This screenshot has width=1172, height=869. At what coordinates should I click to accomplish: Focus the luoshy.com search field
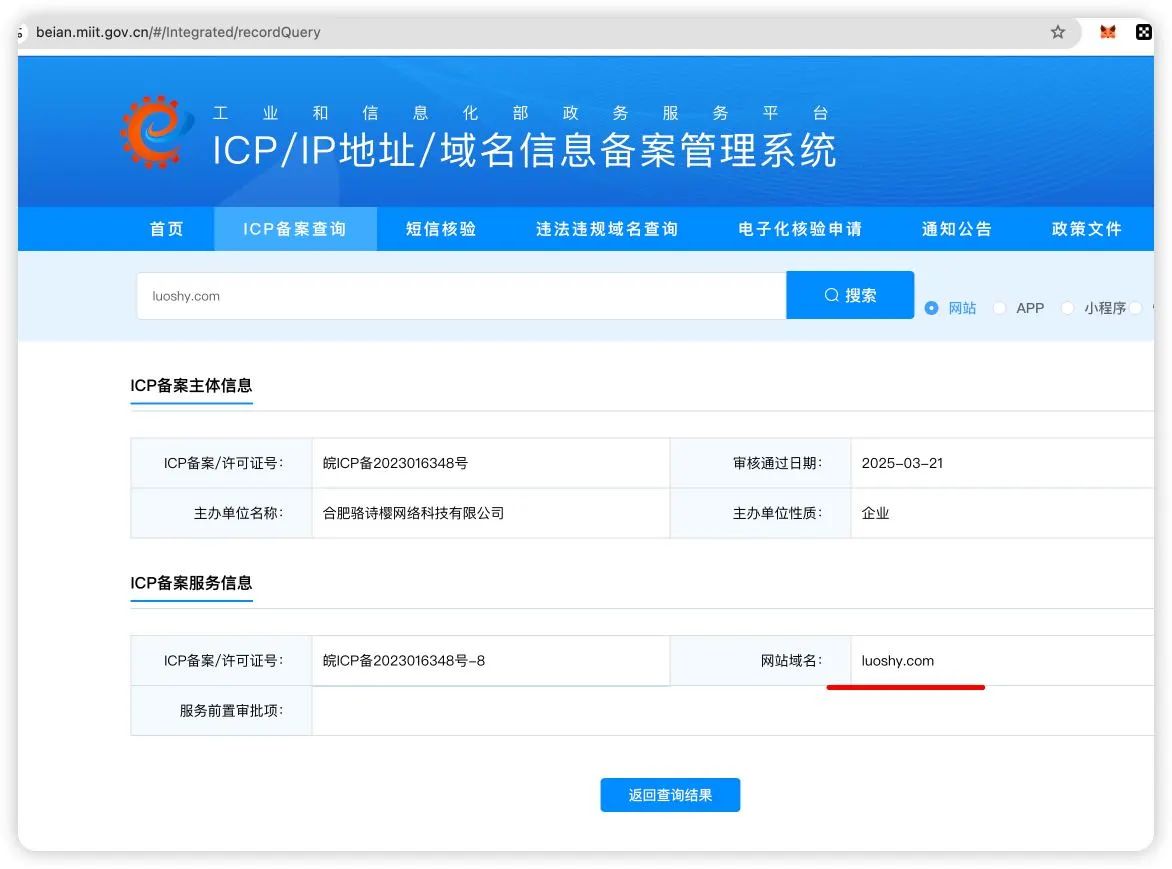pos(461,296)
